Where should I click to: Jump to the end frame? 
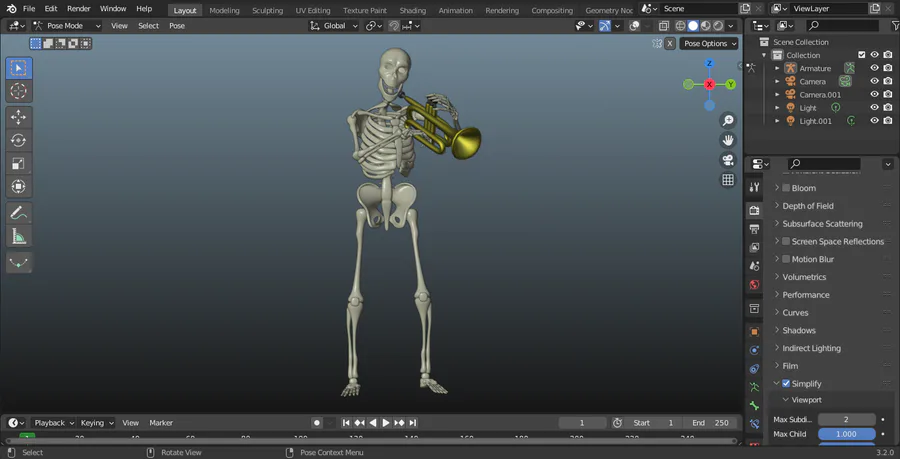point(413,423)
